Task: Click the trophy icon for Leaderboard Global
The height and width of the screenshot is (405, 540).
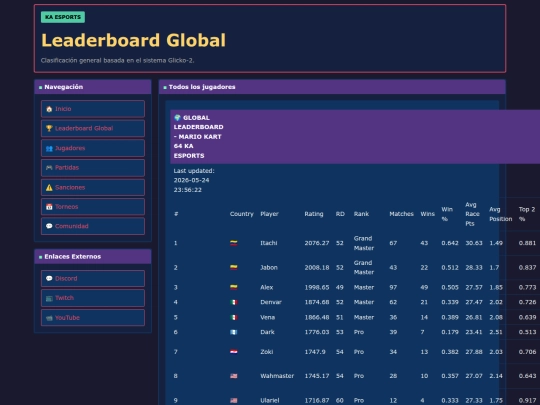Action: click(x=49, y=128)
